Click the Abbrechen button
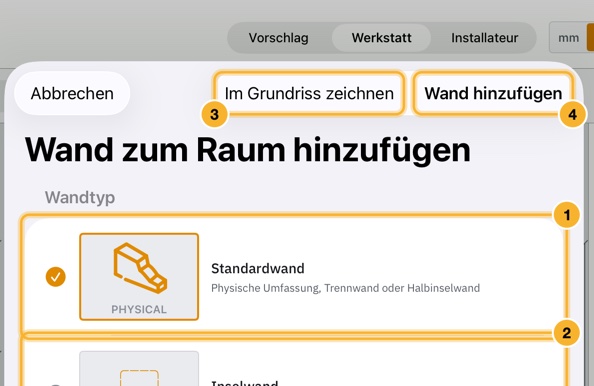 [x=72, y=94]
